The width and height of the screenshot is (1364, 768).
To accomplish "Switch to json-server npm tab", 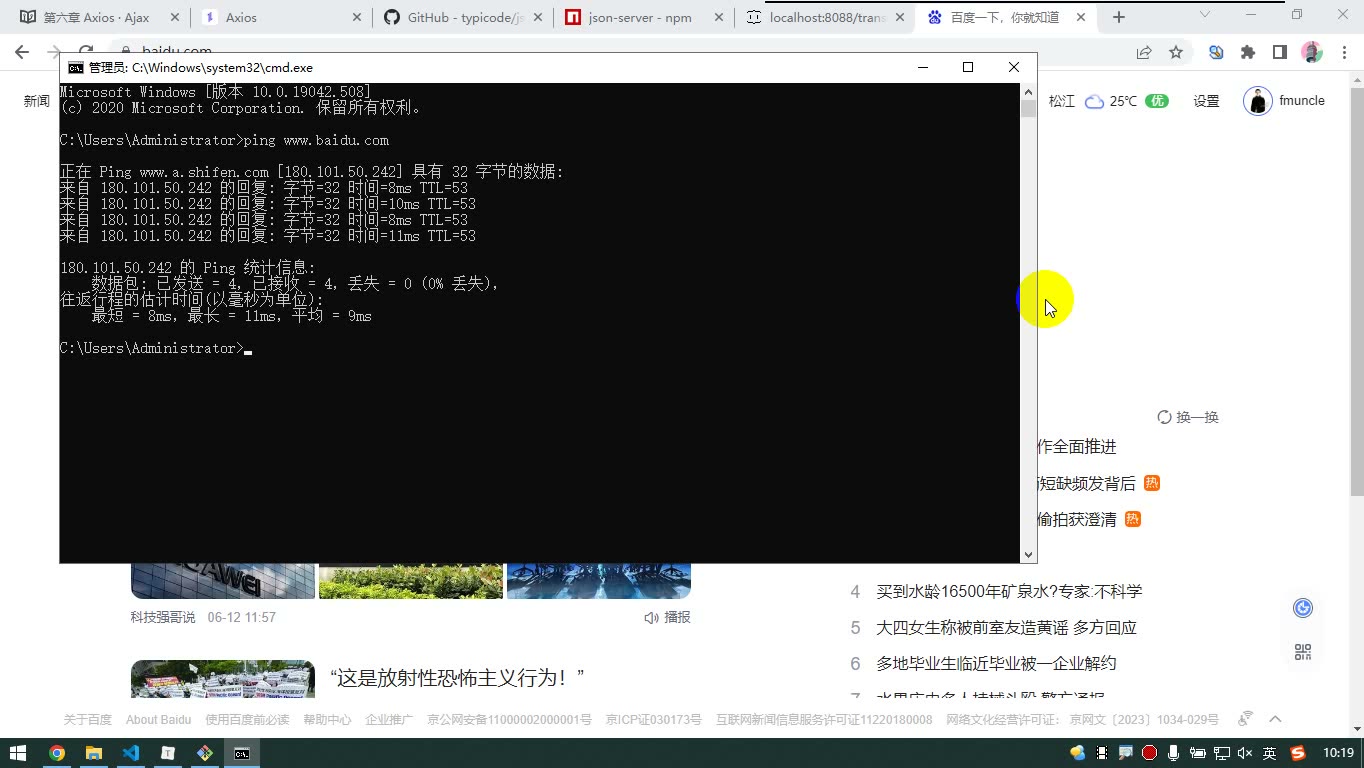I will (645, 17).
